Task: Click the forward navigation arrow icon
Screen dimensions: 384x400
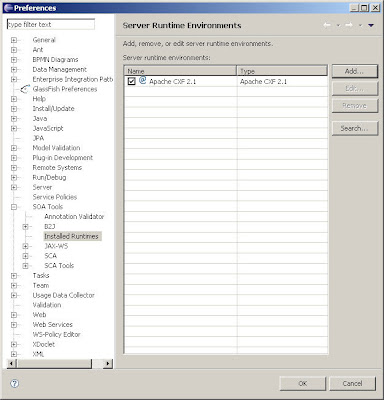Action: pos(349,25)
